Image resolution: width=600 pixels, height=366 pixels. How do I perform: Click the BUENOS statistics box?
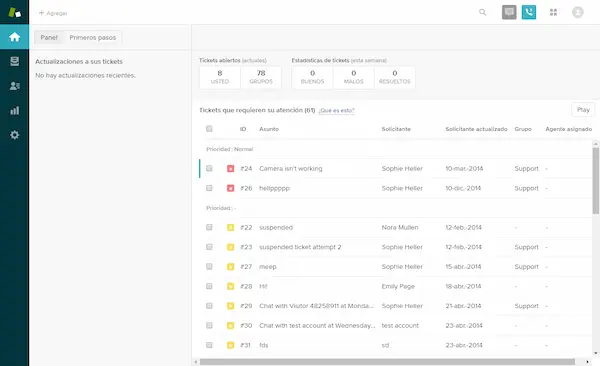point(312,77)
